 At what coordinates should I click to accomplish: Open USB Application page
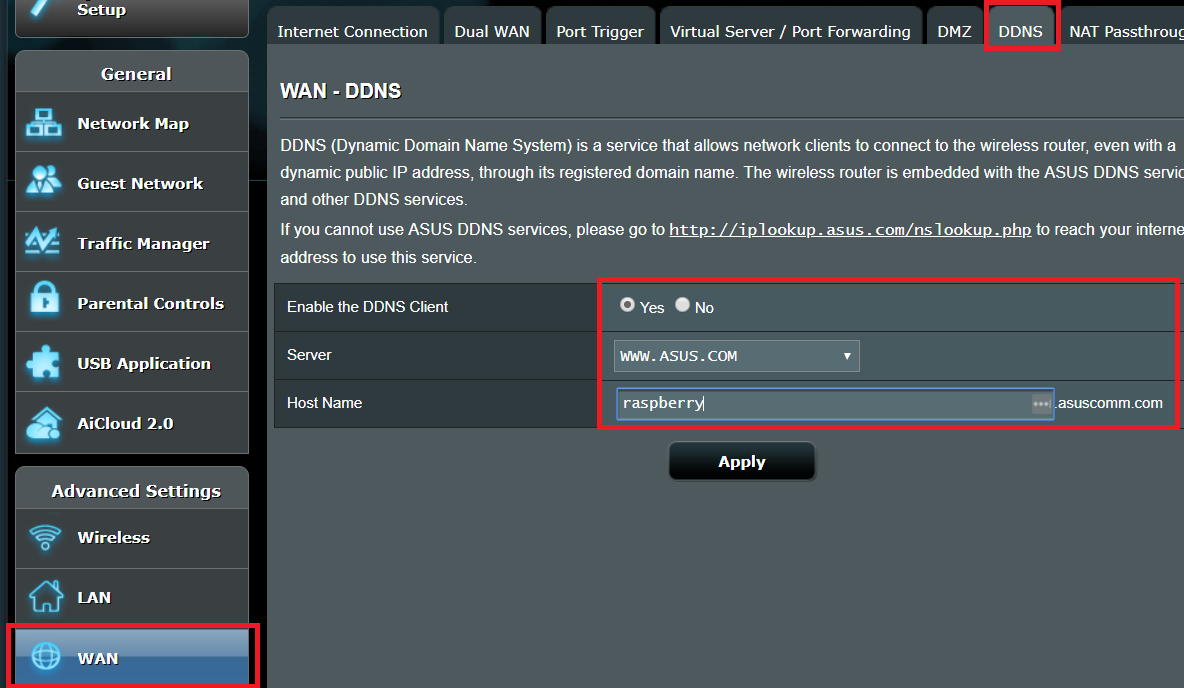(x=132, y=363)
